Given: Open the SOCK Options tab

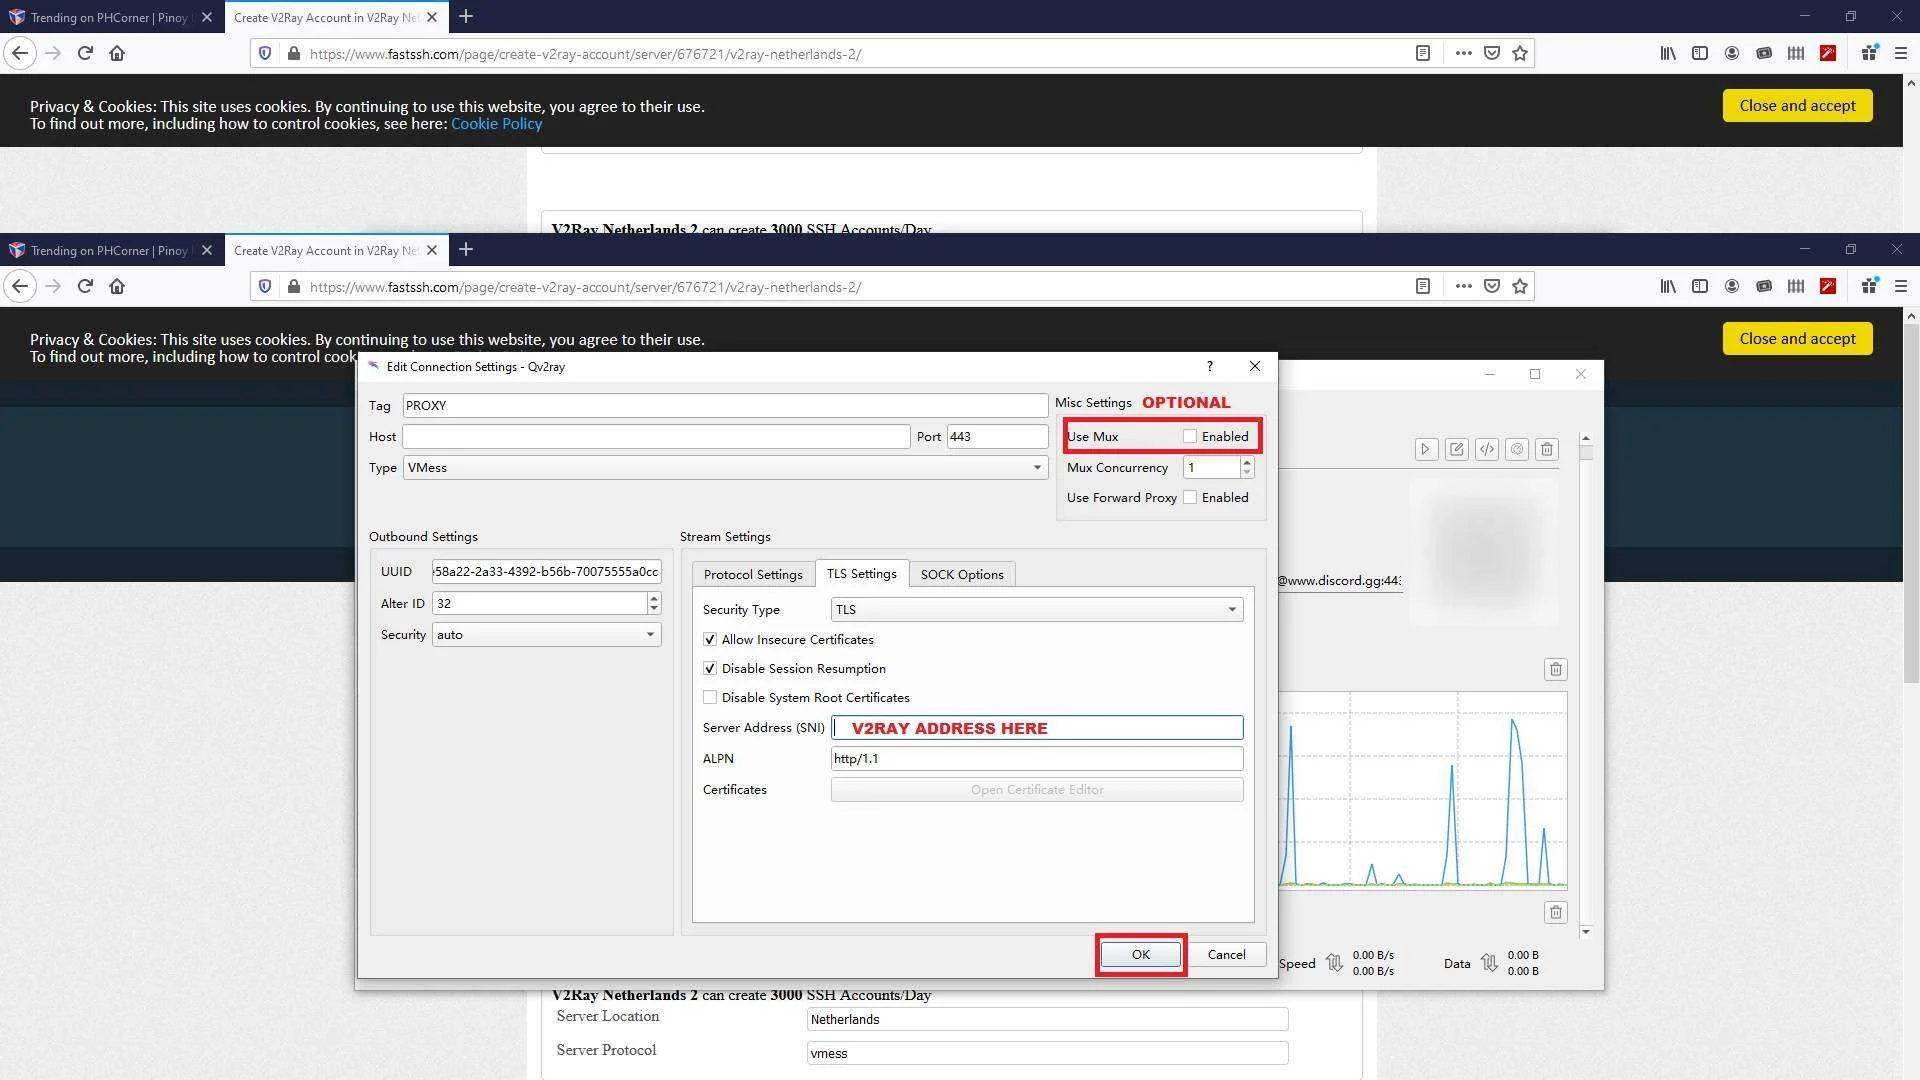Looking at the screenshot, I should pyautogui.click(x=962, y=574).
